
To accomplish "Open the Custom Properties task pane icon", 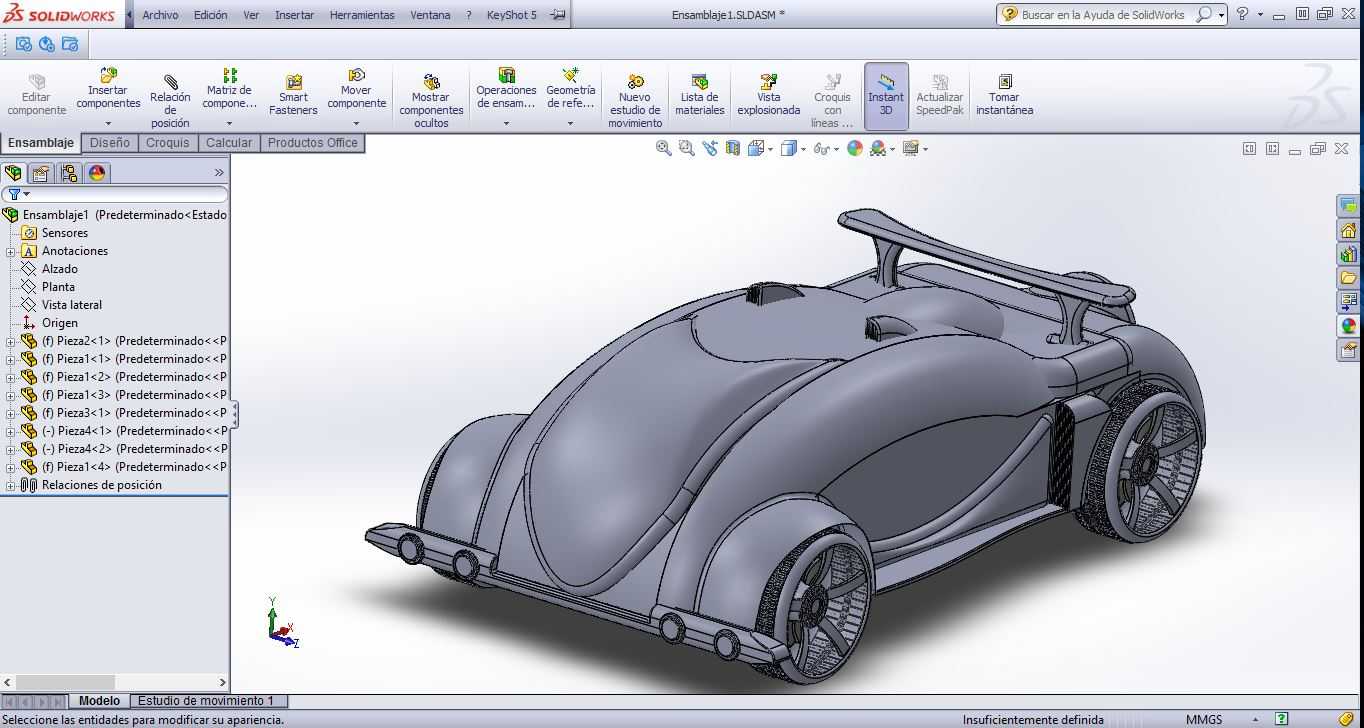I will point(1348,350).
